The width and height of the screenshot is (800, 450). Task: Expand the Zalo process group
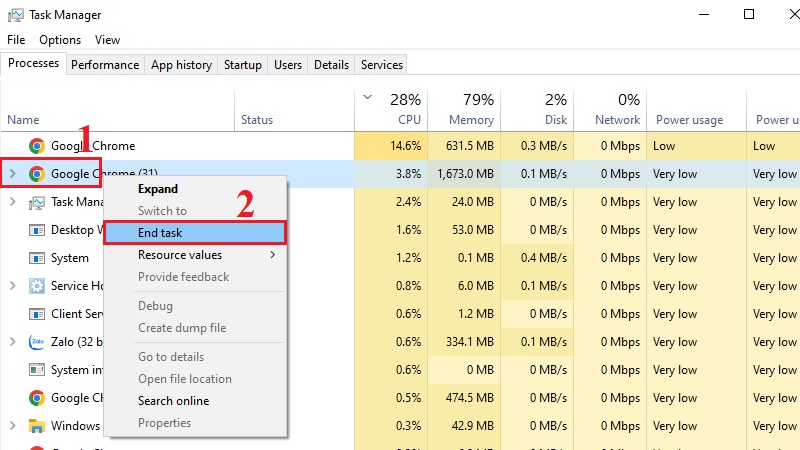[13, 342]
